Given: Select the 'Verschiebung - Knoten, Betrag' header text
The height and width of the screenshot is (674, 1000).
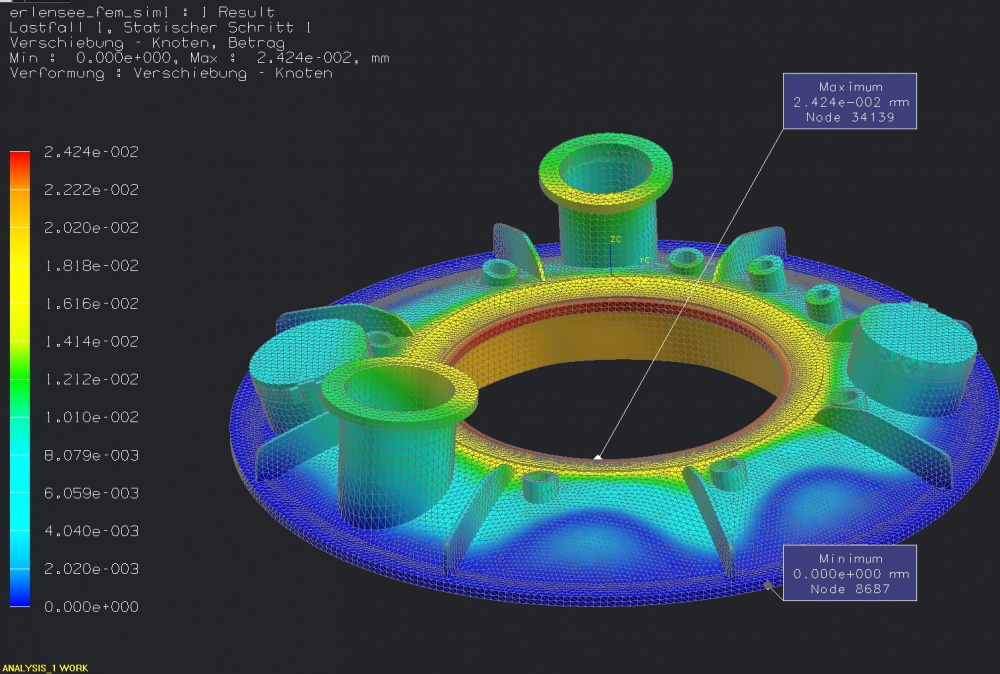Looking at the screenshot, I should coord(147,43).
